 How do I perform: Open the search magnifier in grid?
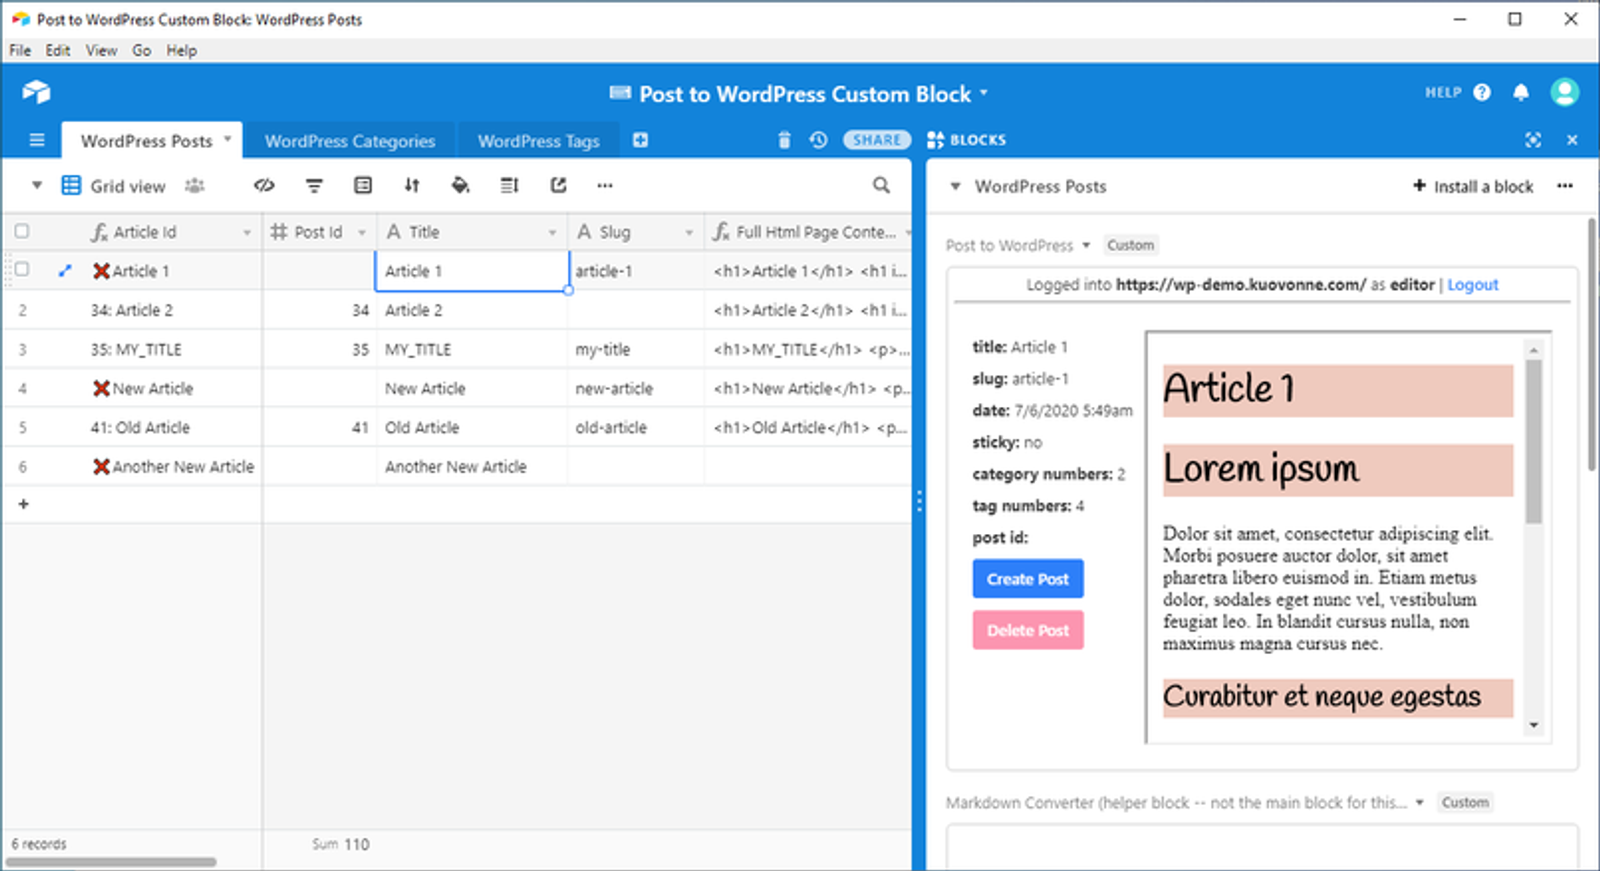click(881, 185)
